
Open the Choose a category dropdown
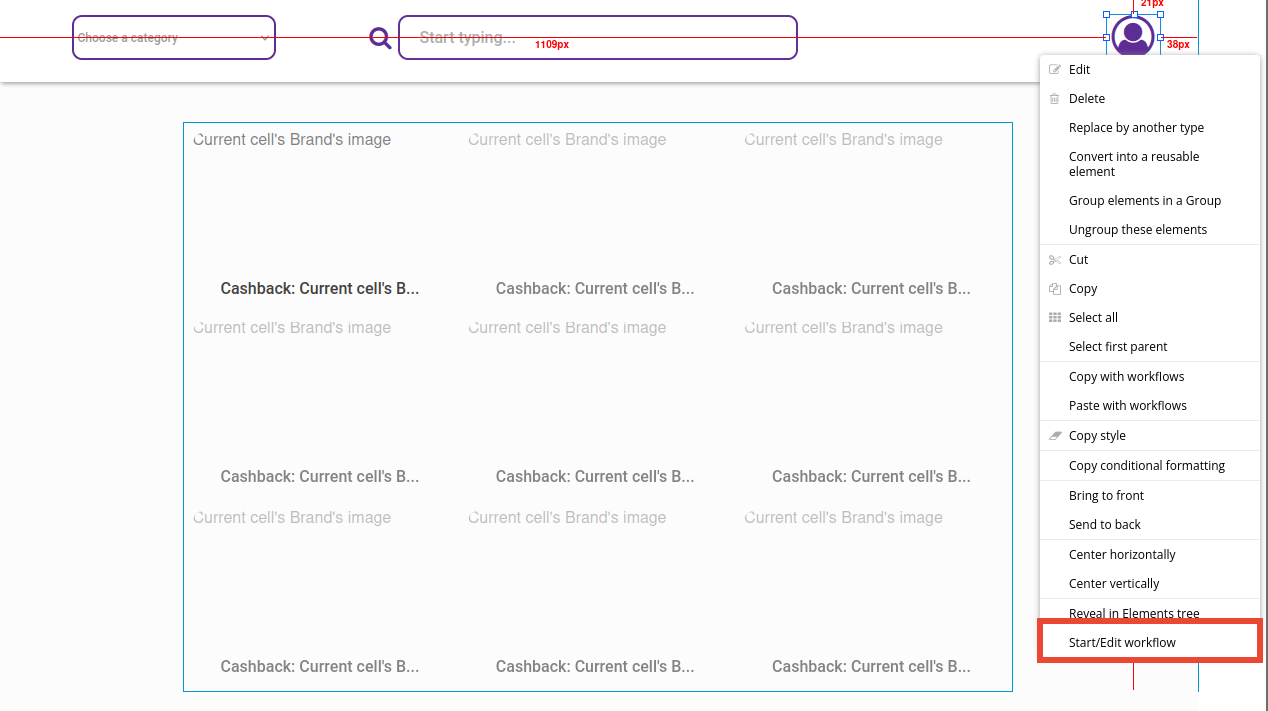(x=173, y=37)
